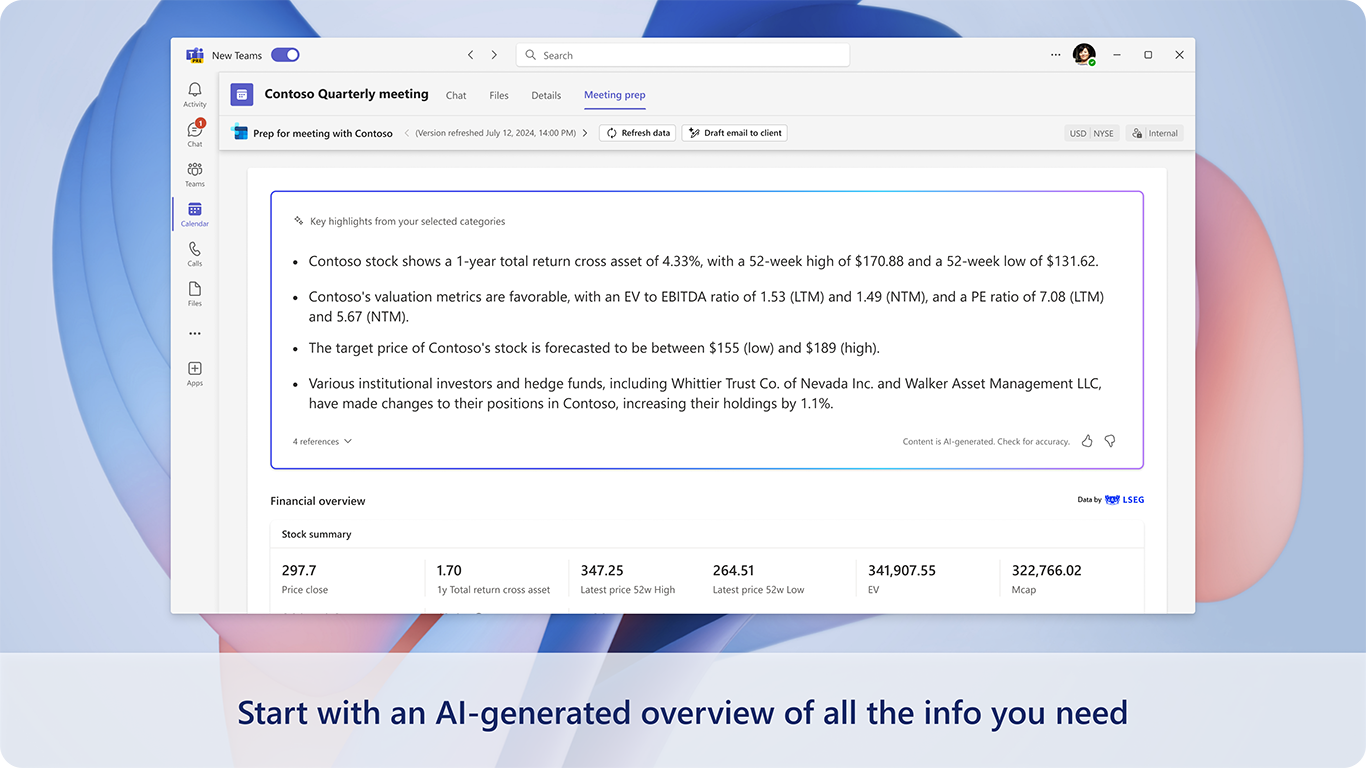
Task: Go forward with the right arrow
Action: click(x=494, y=55)
